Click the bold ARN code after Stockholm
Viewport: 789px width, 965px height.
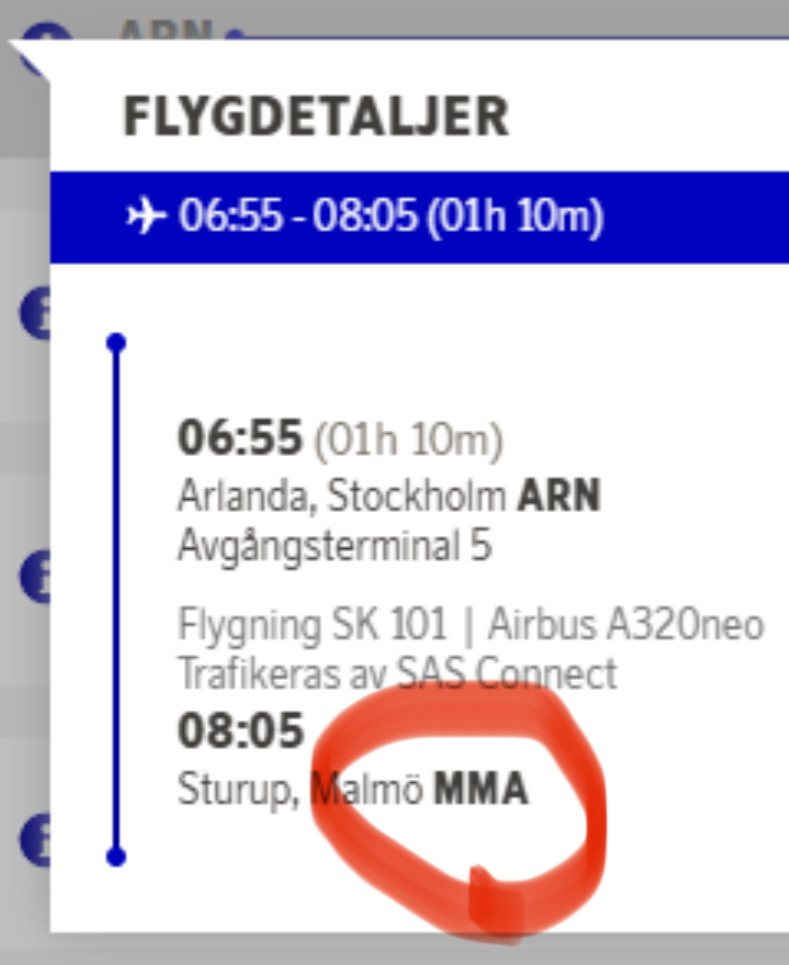click(559, 496)
